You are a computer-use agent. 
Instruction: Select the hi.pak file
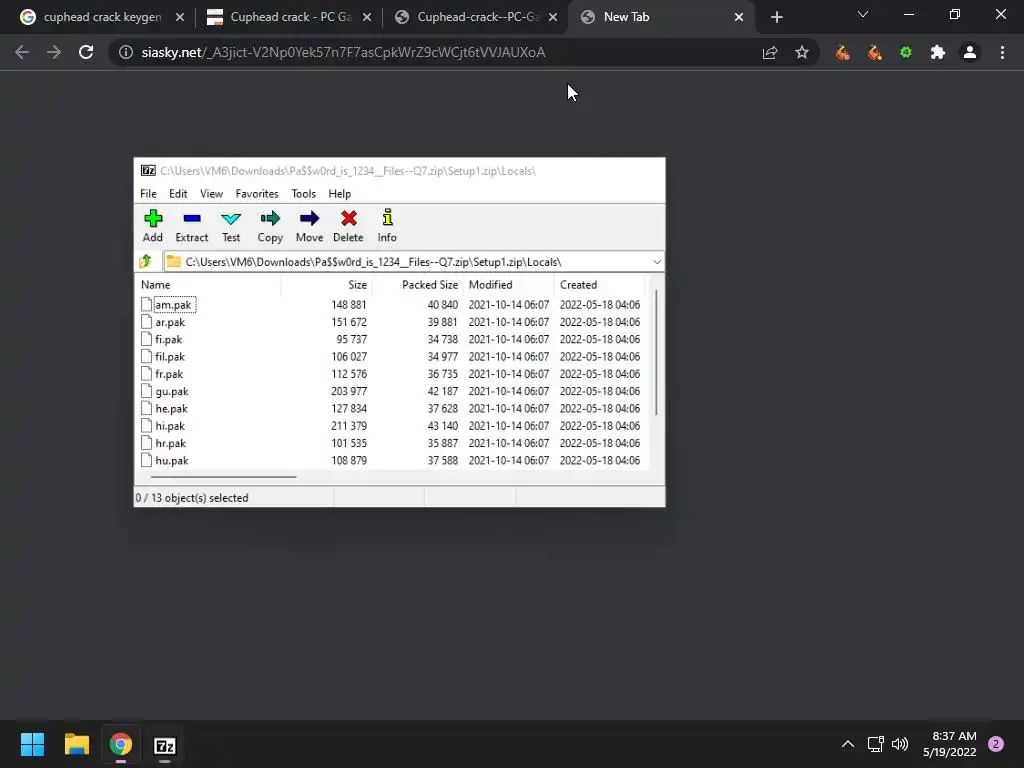pyautogui.click(x=170, y=426)
